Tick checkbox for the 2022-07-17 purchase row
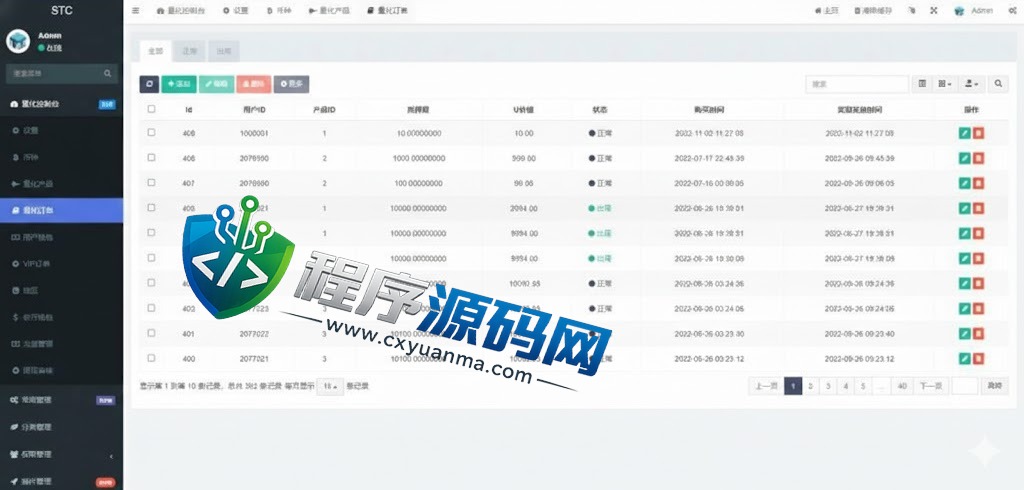 click(x=152, y=157)
